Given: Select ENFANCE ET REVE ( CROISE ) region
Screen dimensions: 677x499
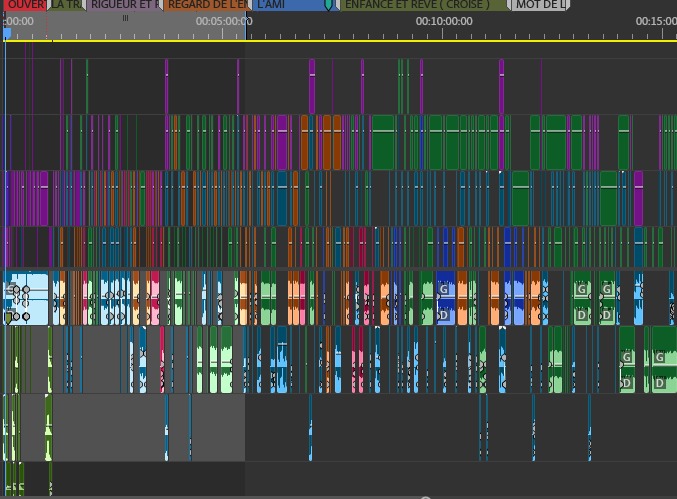Looking at the screenshot, I should pos(422,5).
